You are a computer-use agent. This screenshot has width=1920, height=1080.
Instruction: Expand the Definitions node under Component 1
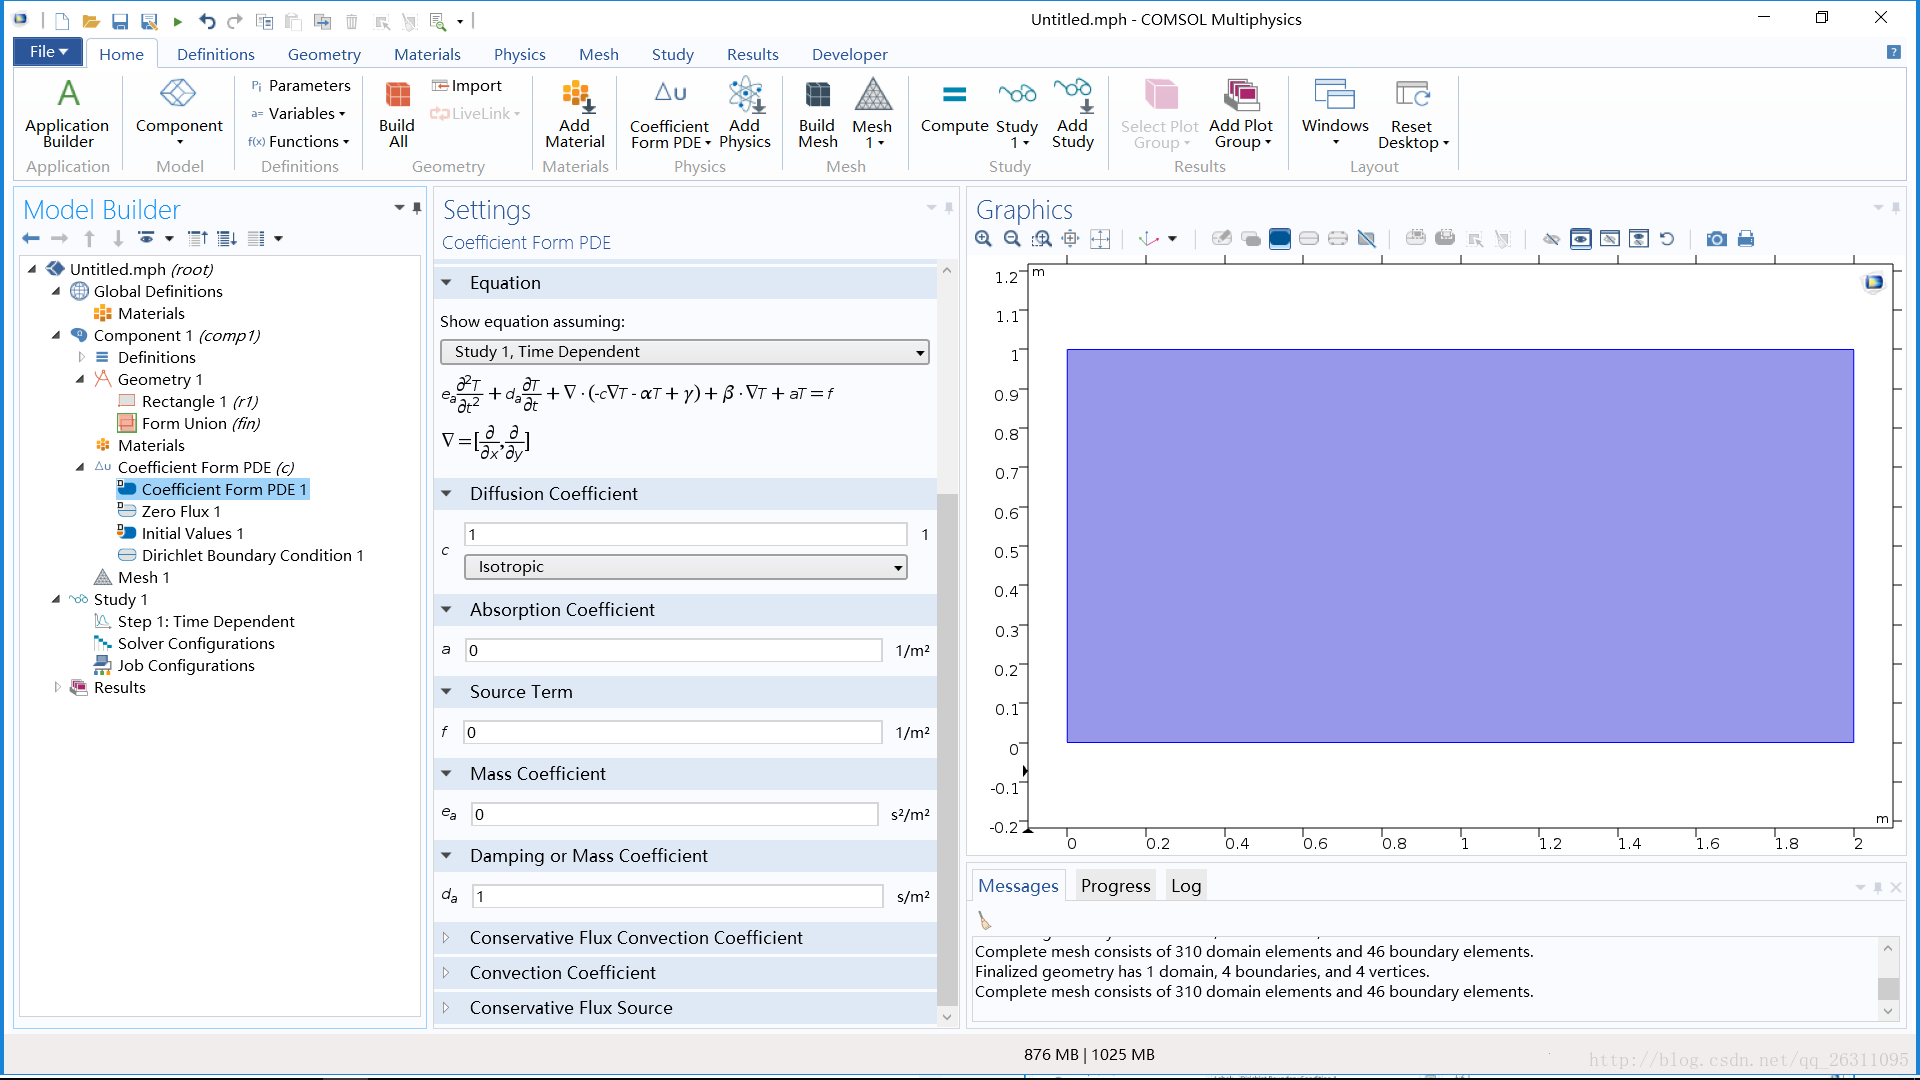coord(81,357)
